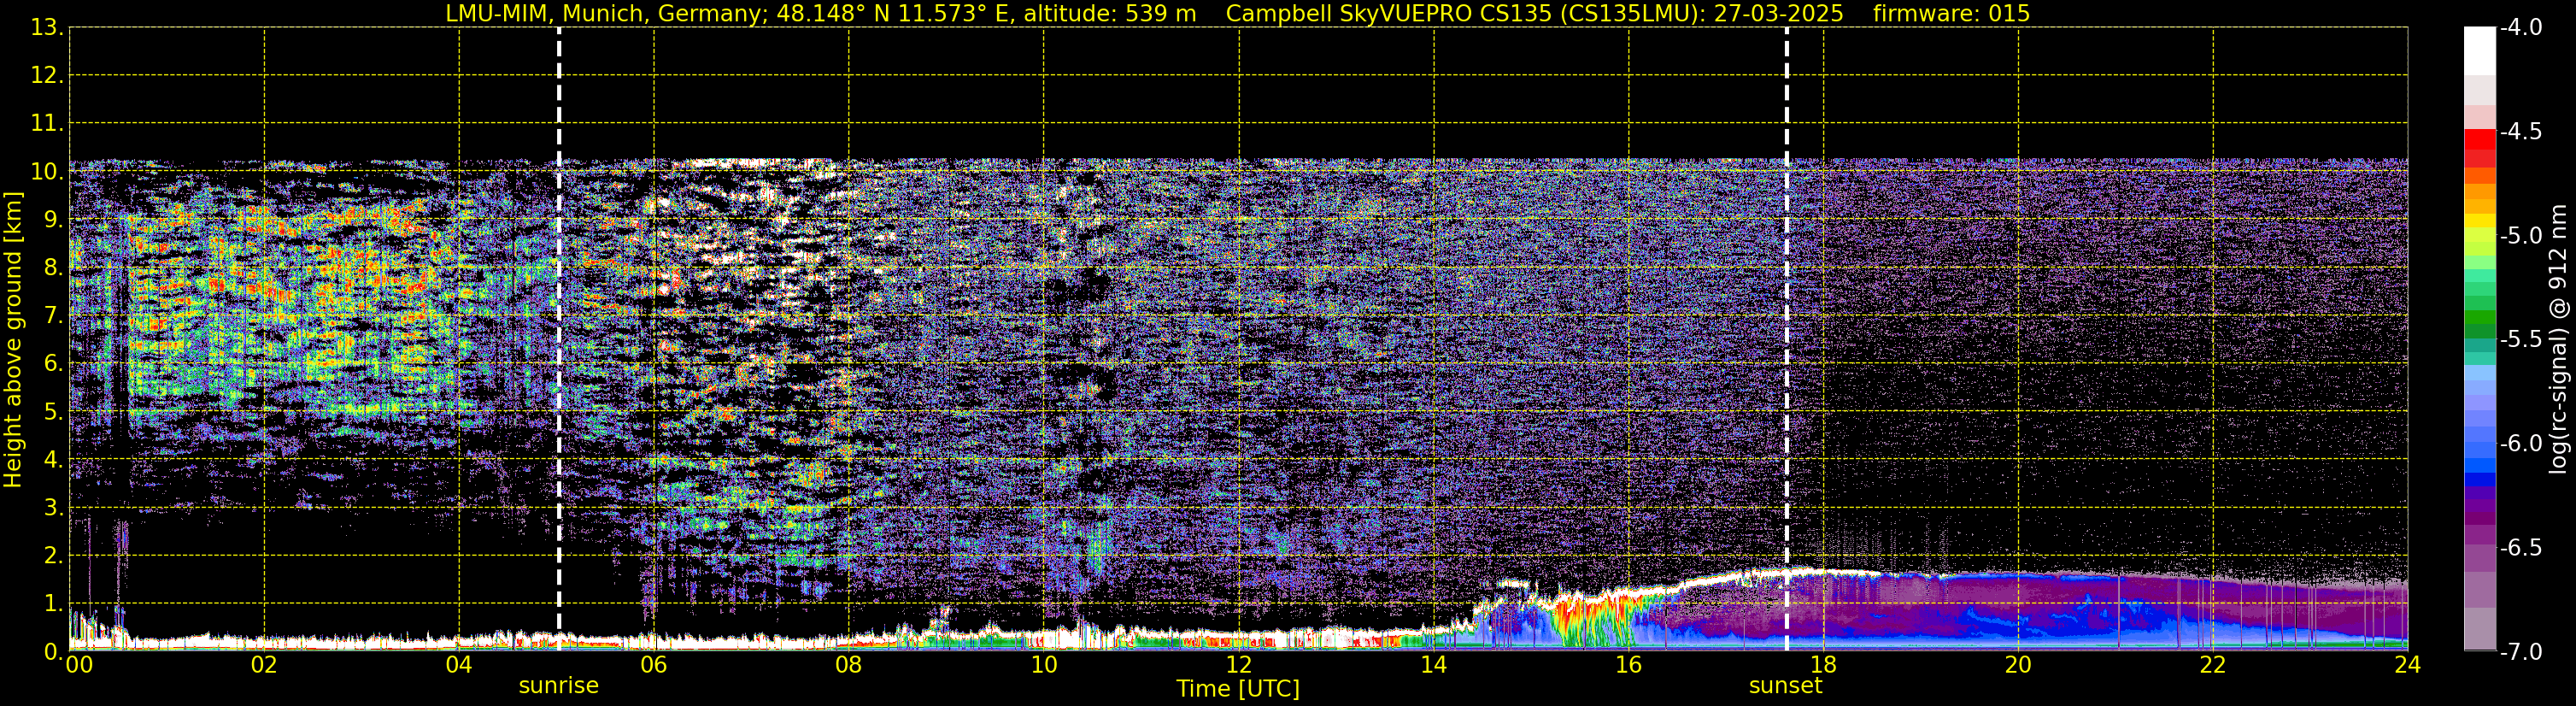The image size is (2576, 706).
Task: Click colorbar tick label '-4.0'
Action: 2520,28
